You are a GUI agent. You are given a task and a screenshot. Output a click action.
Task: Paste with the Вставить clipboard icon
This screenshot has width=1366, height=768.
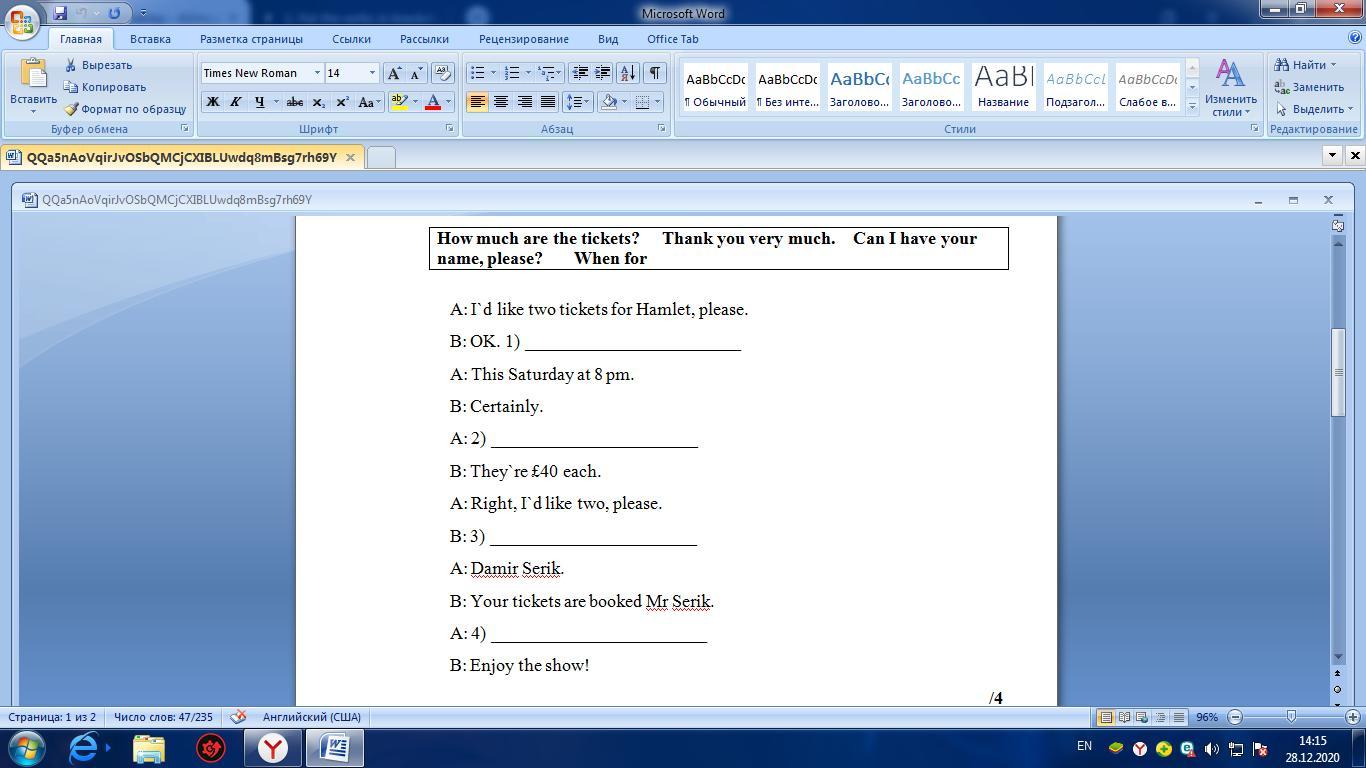point(33,74)
